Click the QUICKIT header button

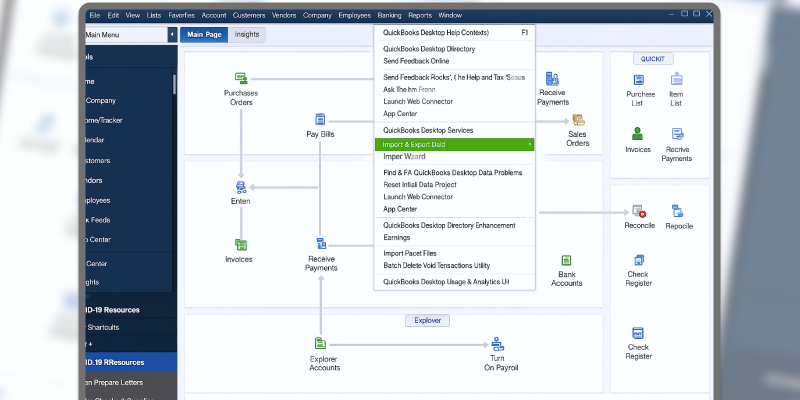tap(653, 59)
